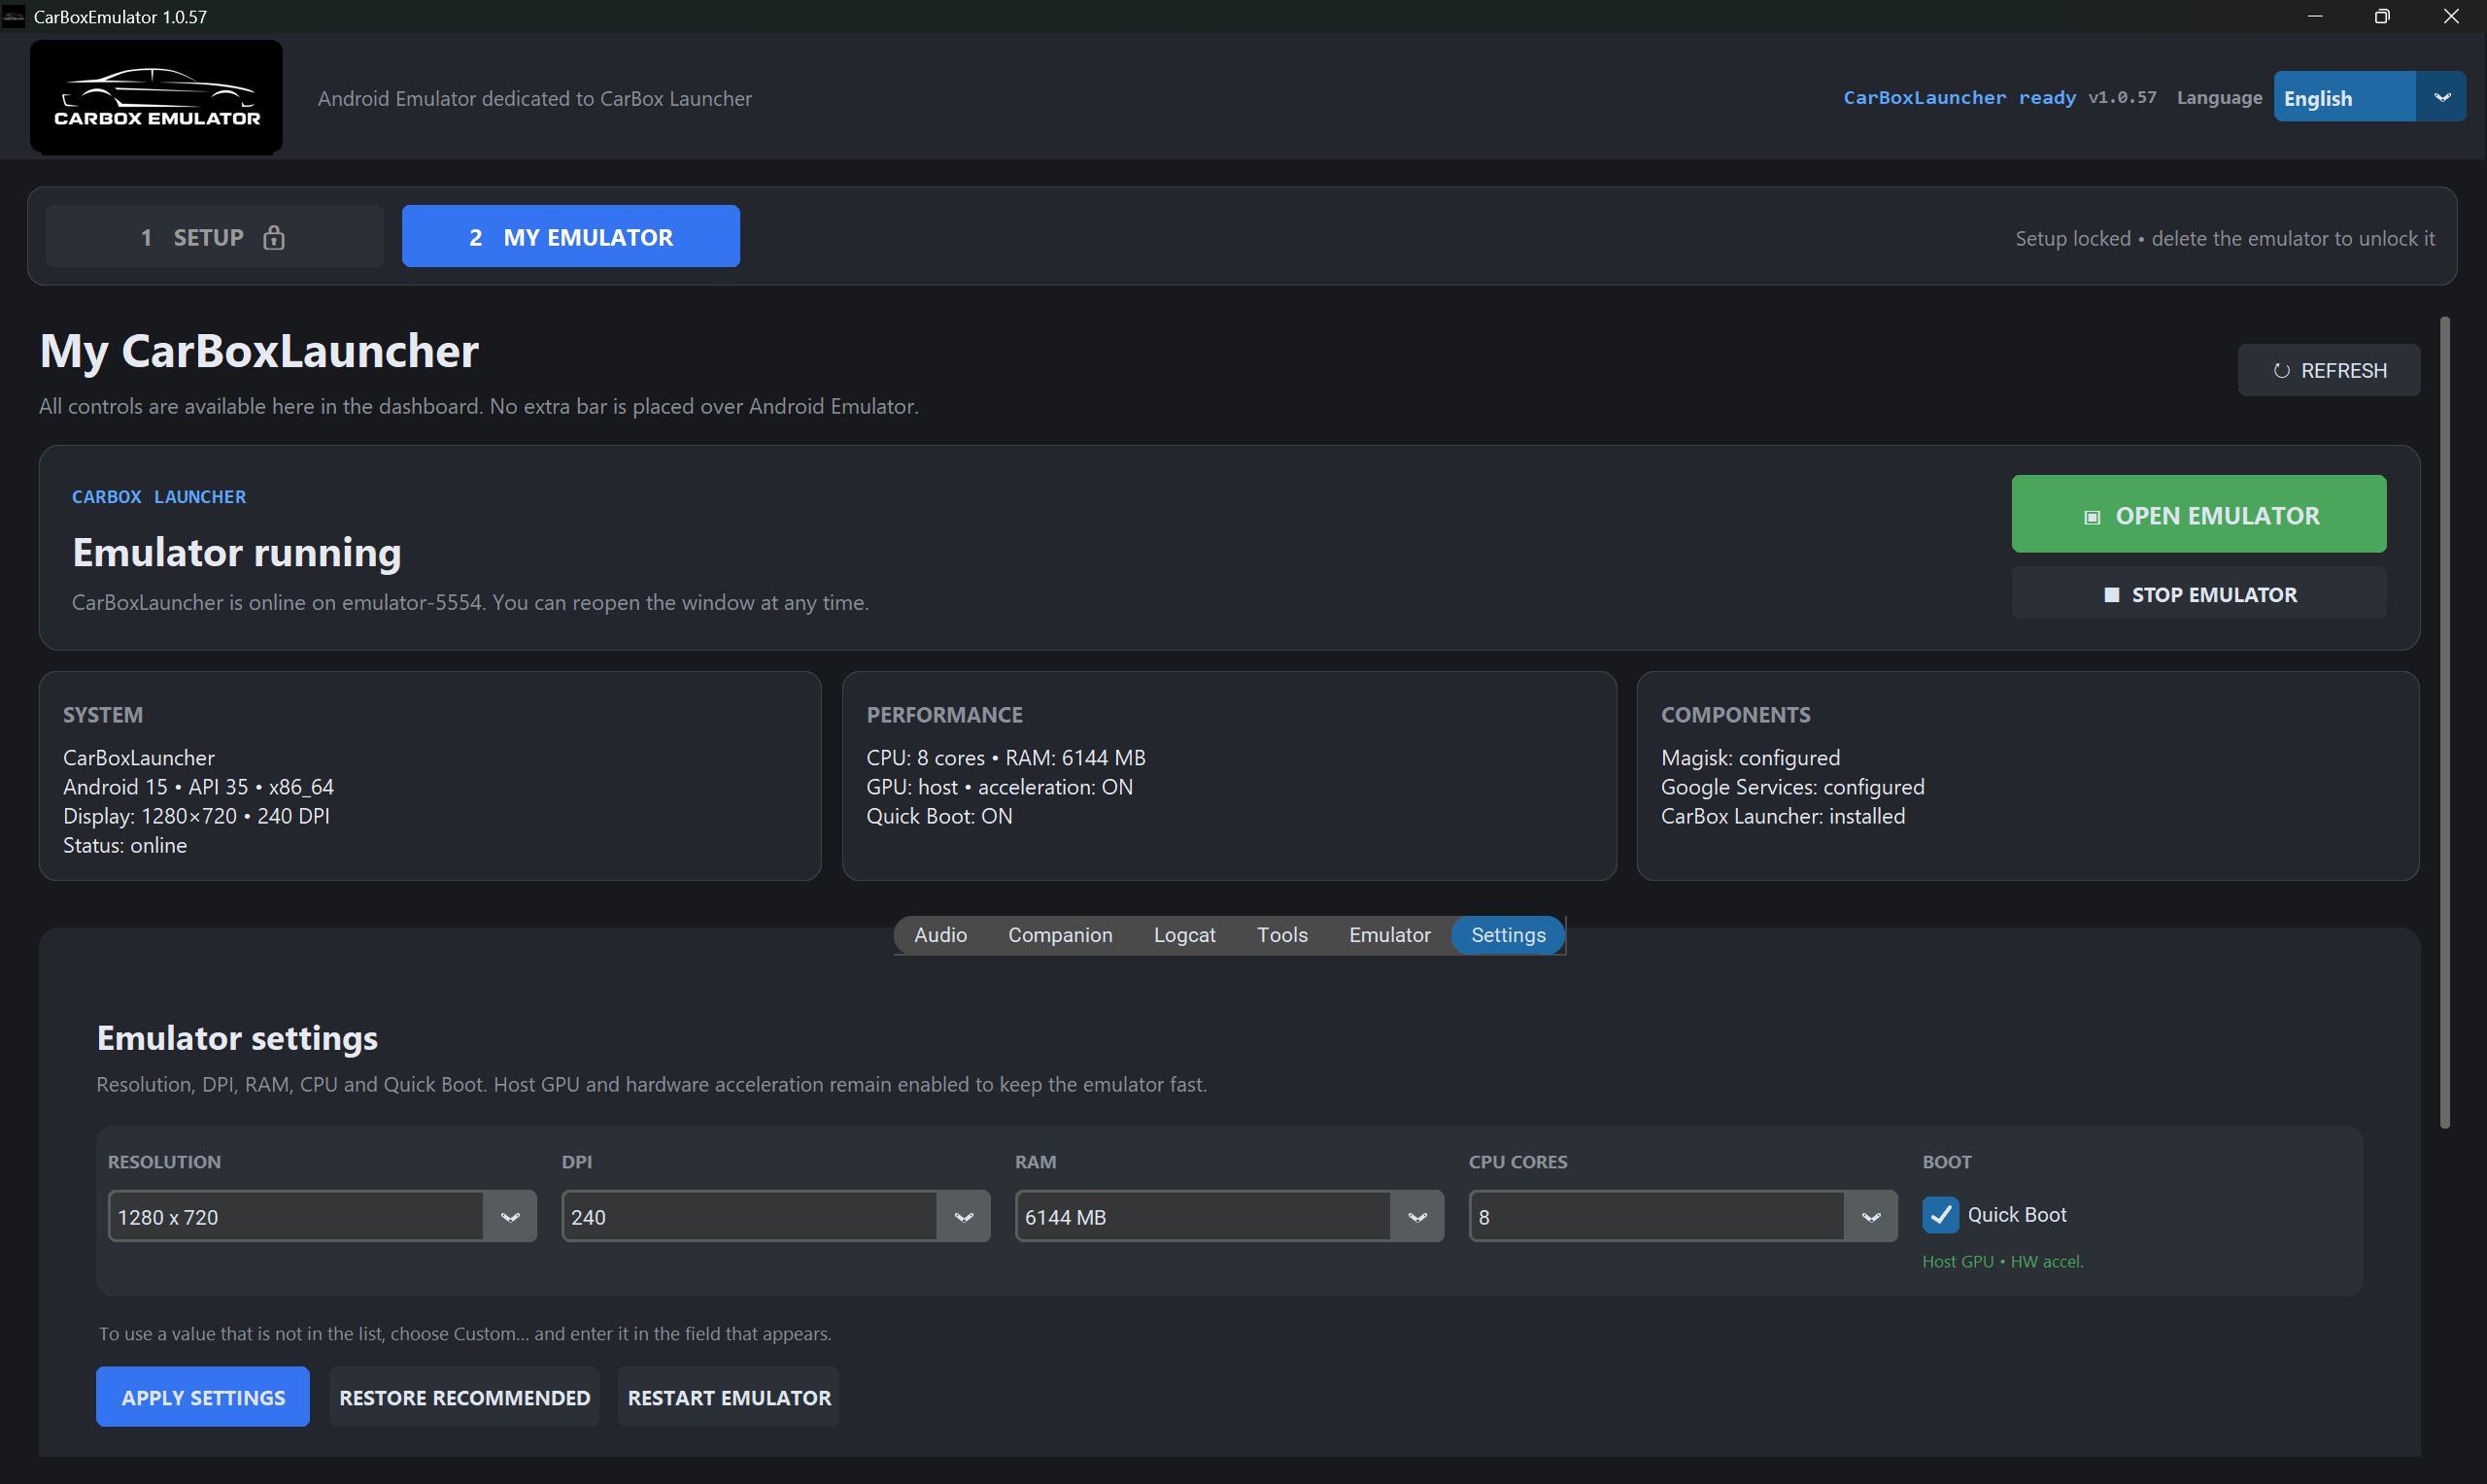Click the 1280 x 720 resolution field
The image size is (2487, 1484).
click(x=296, y=1217)
